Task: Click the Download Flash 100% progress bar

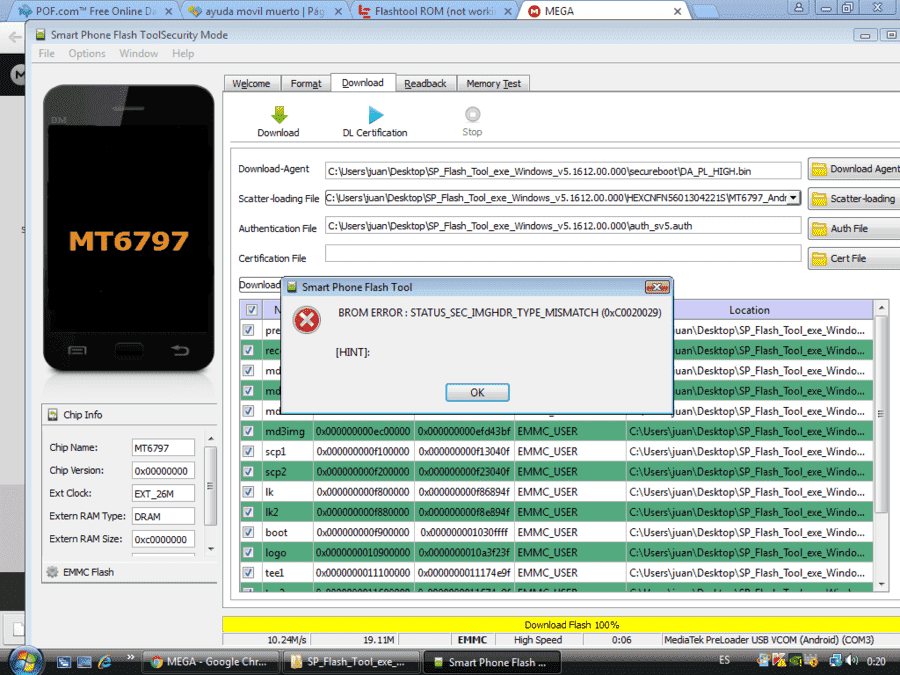Action: coord(561,624)
